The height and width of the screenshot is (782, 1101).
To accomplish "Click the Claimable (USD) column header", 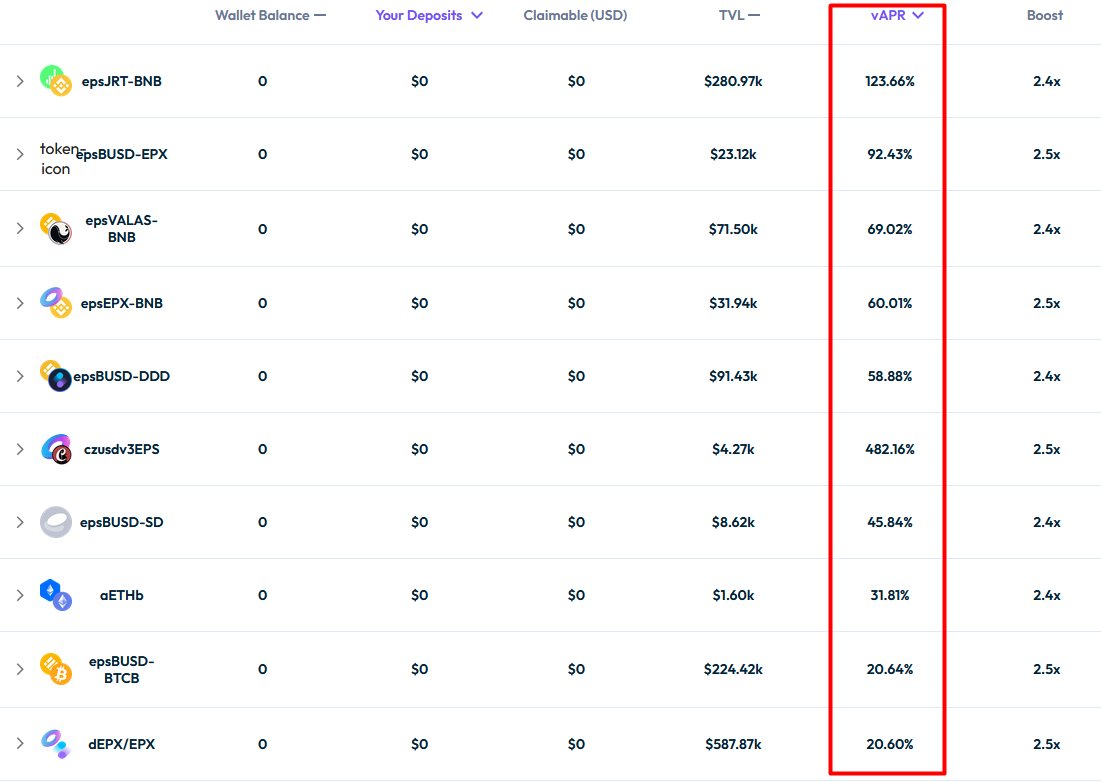I will (575, 15).
